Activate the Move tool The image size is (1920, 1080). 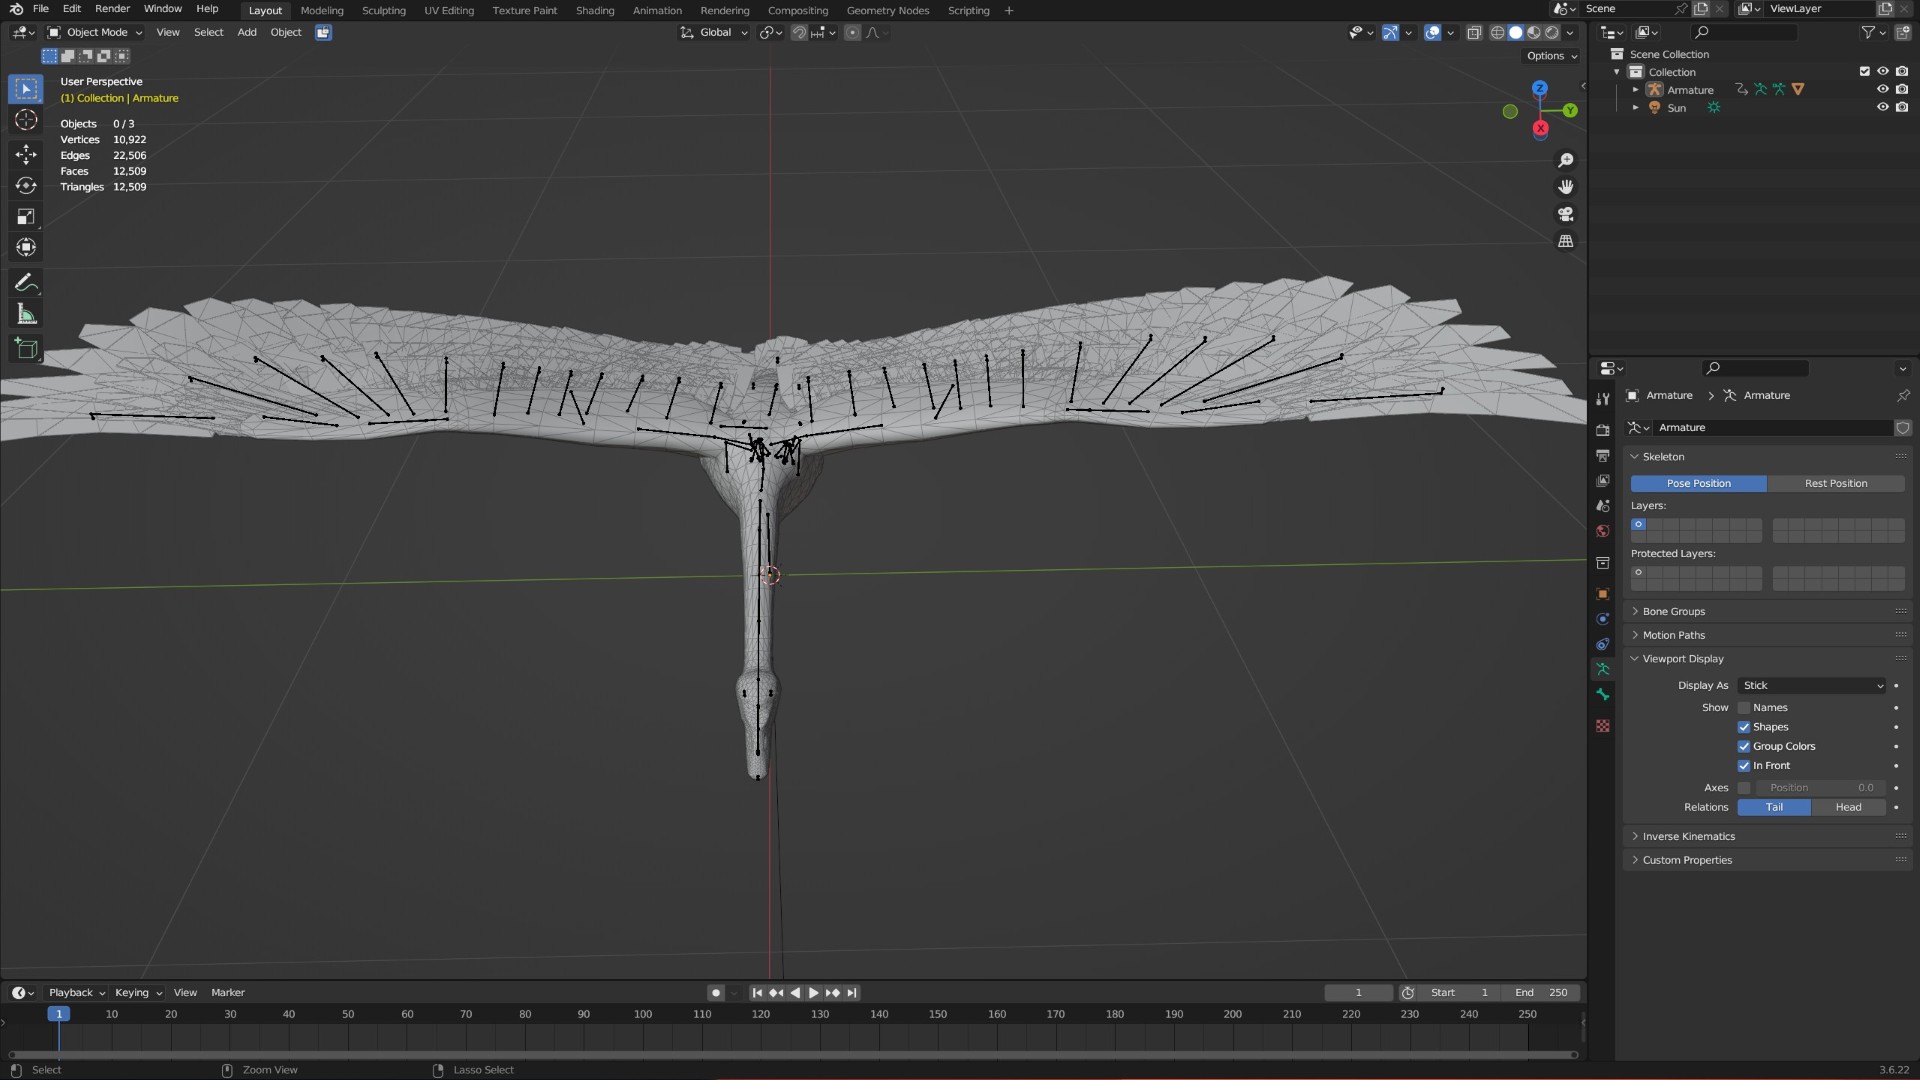tap(26, 154)
